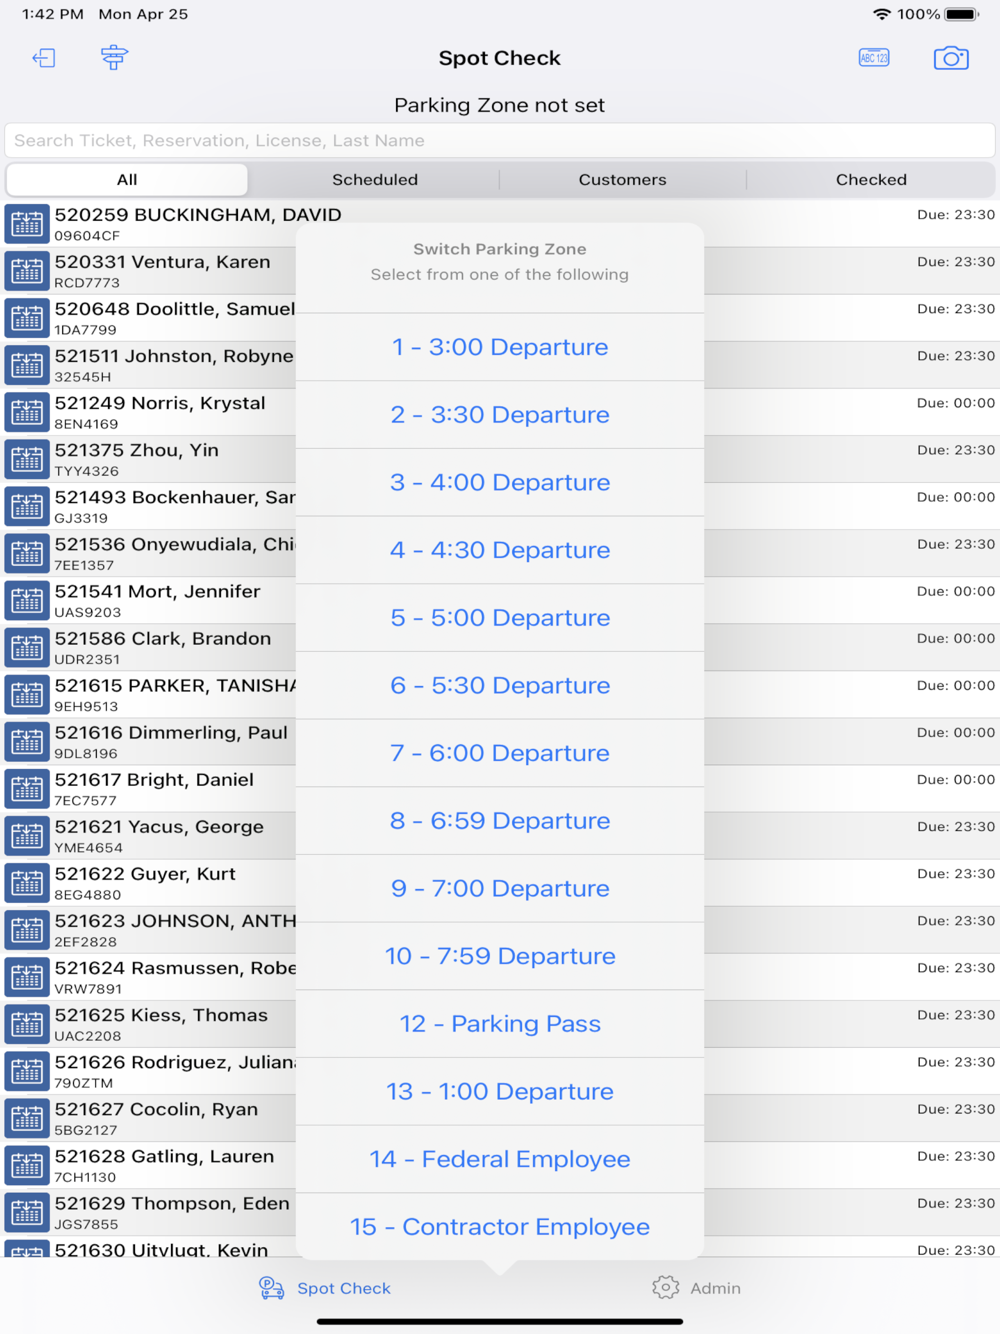Open the parking zone signpost icon

[114, 57]
